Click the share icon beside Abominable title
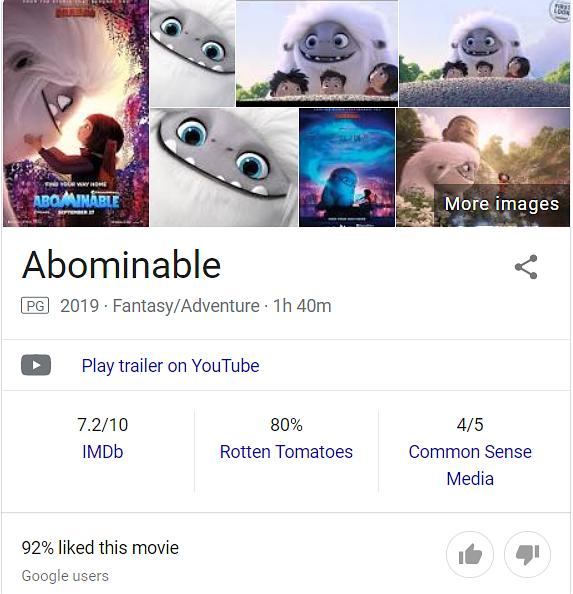 coord(526,267)
